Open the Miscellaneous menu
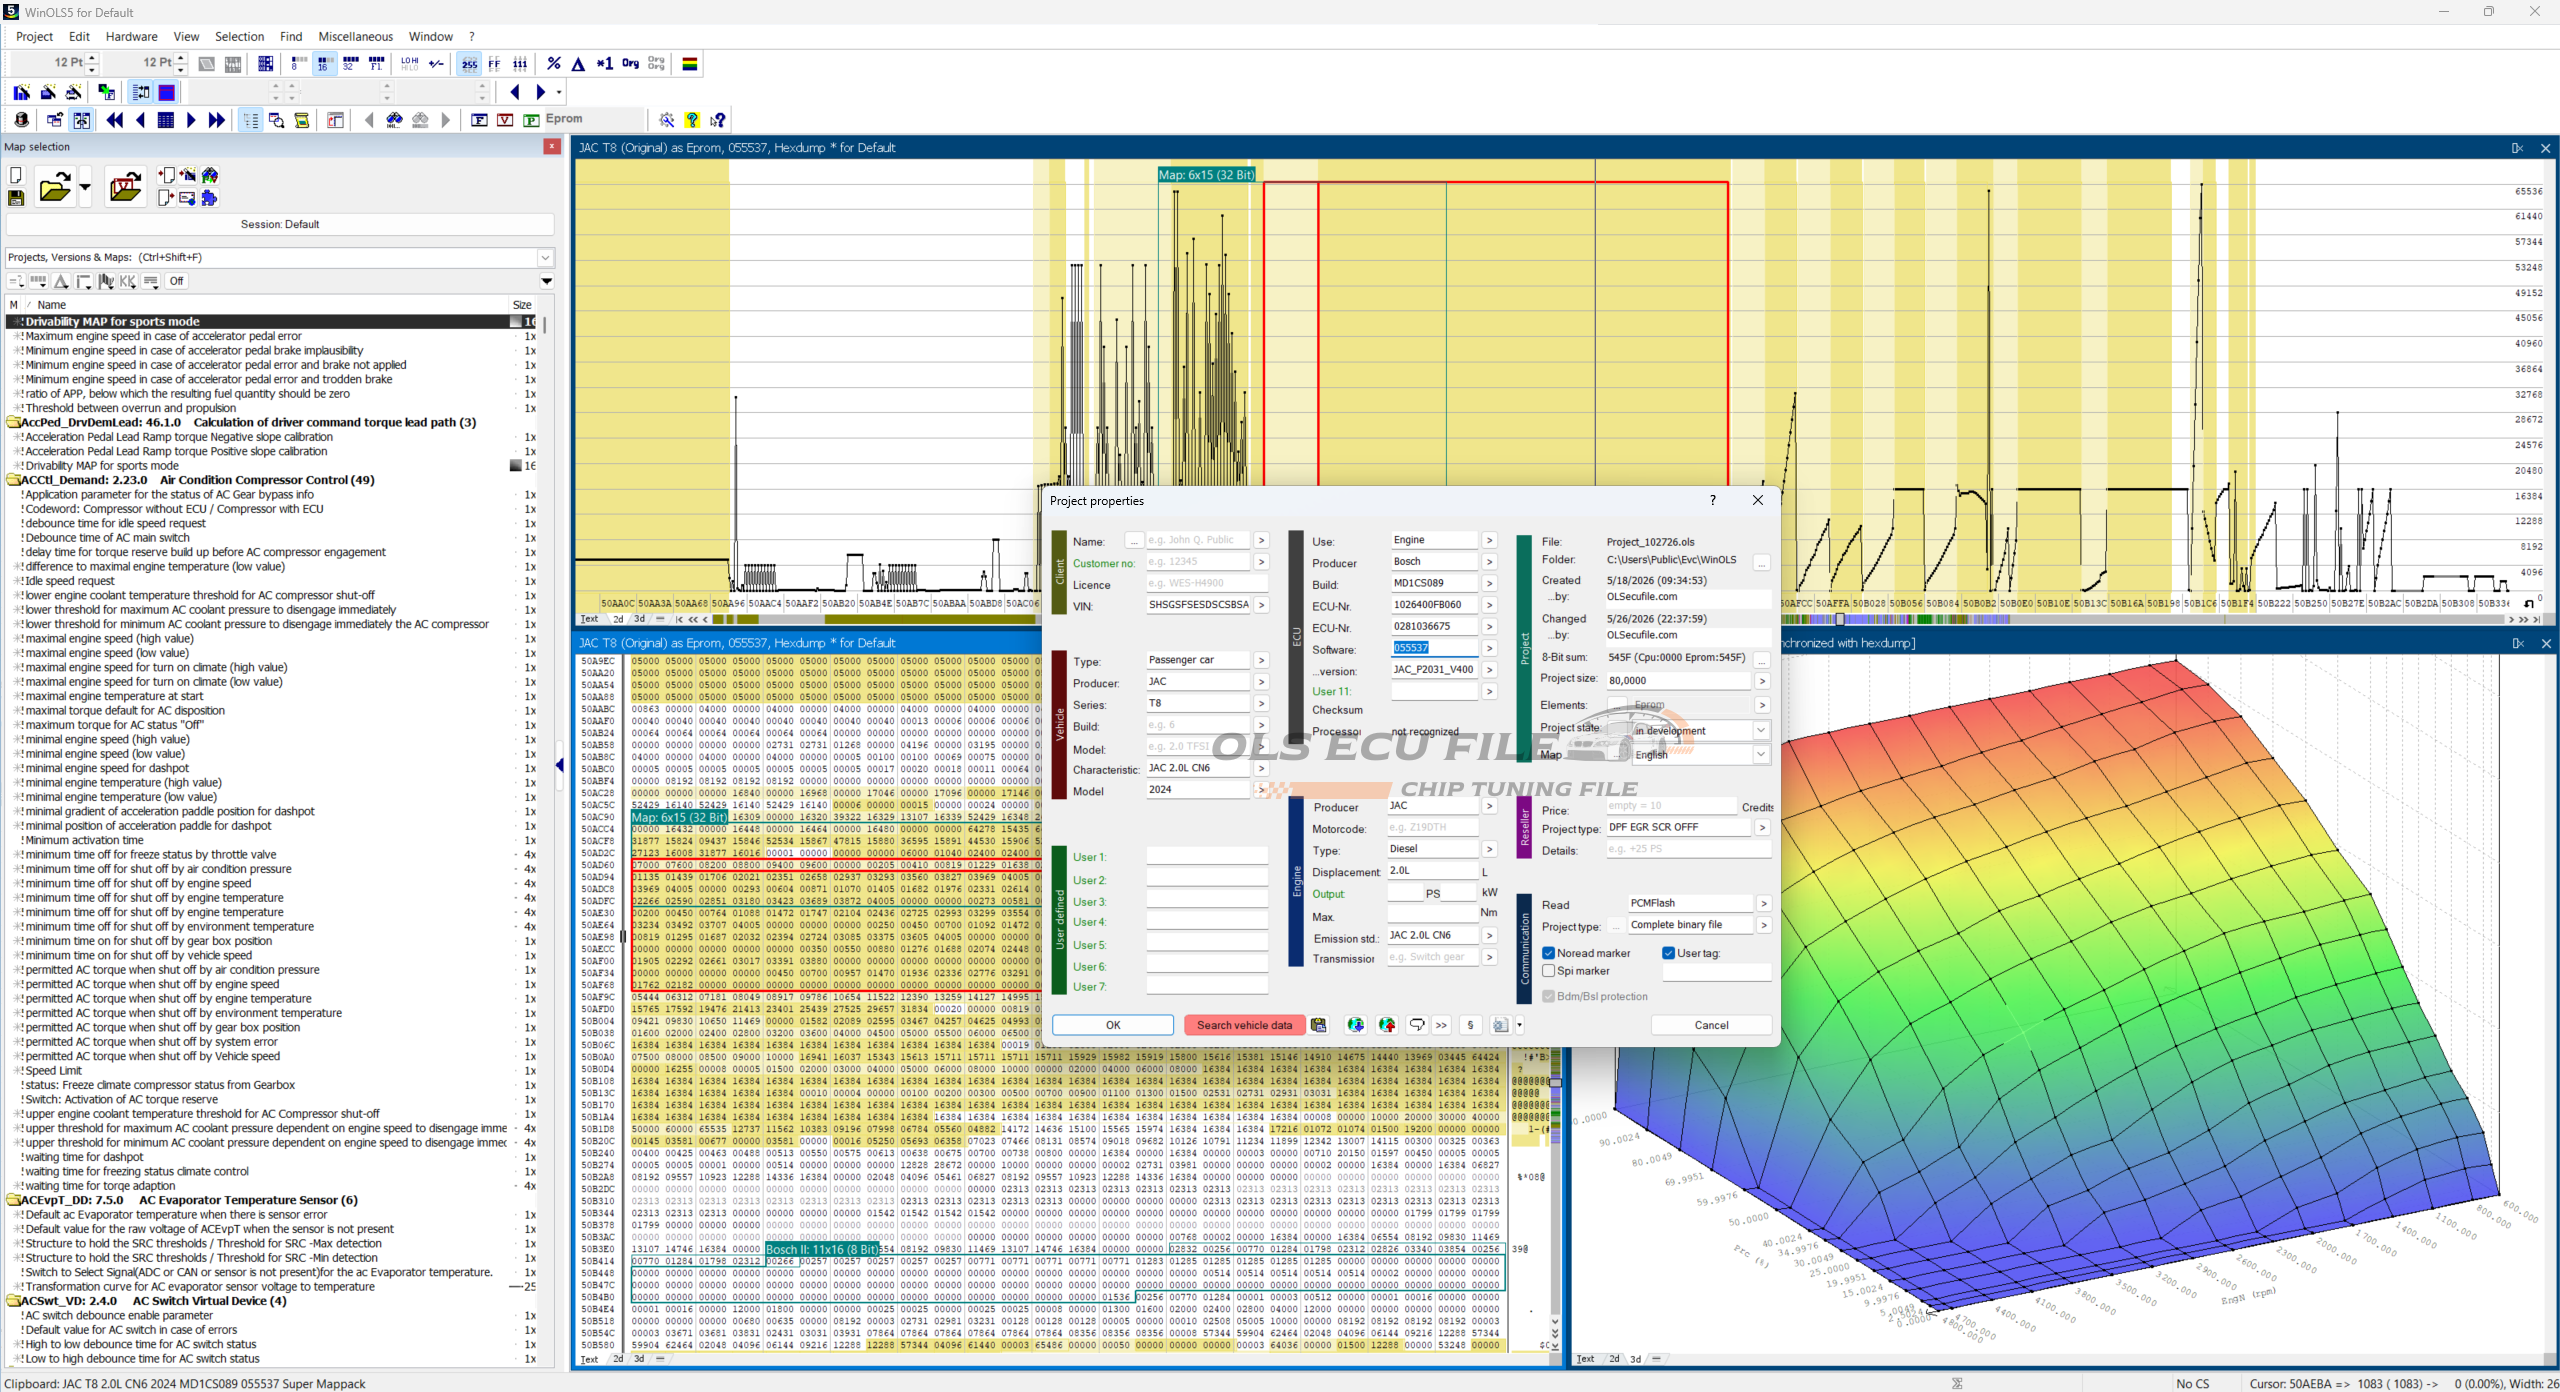 click(x=355, y=36)
